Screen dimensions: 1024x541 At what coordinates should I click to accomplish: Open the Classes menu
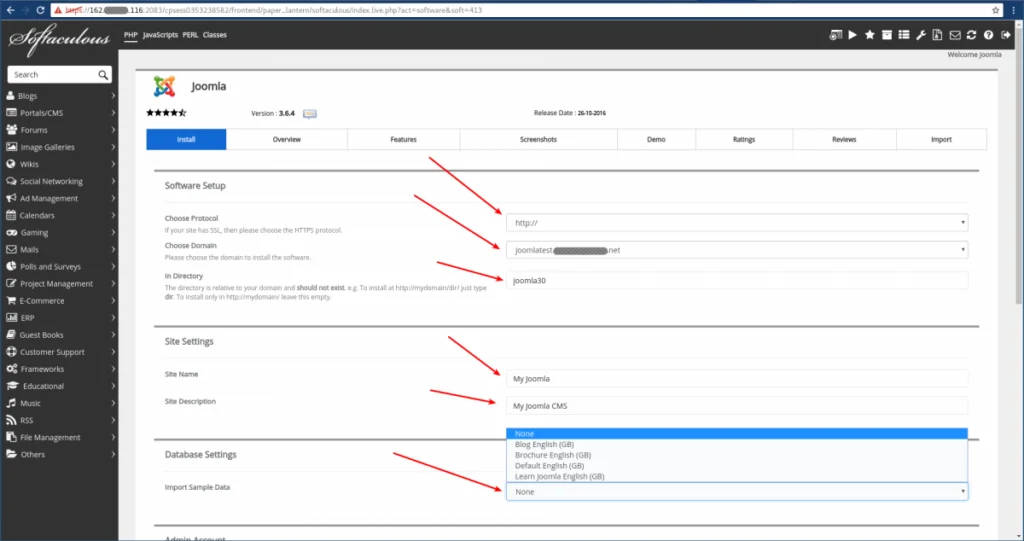[214, 35]
